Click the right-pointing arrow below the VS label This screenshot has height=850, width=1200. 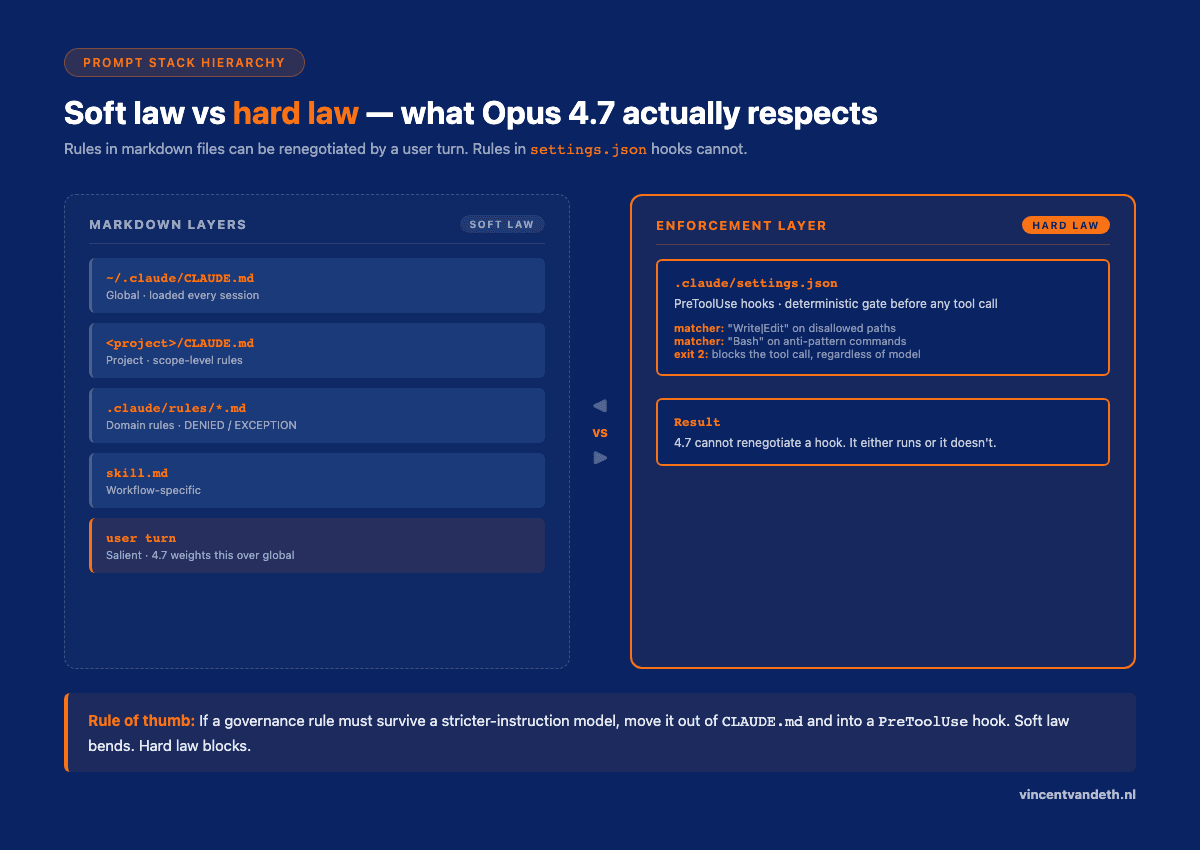pyautogui.click(x=600, y=457)
